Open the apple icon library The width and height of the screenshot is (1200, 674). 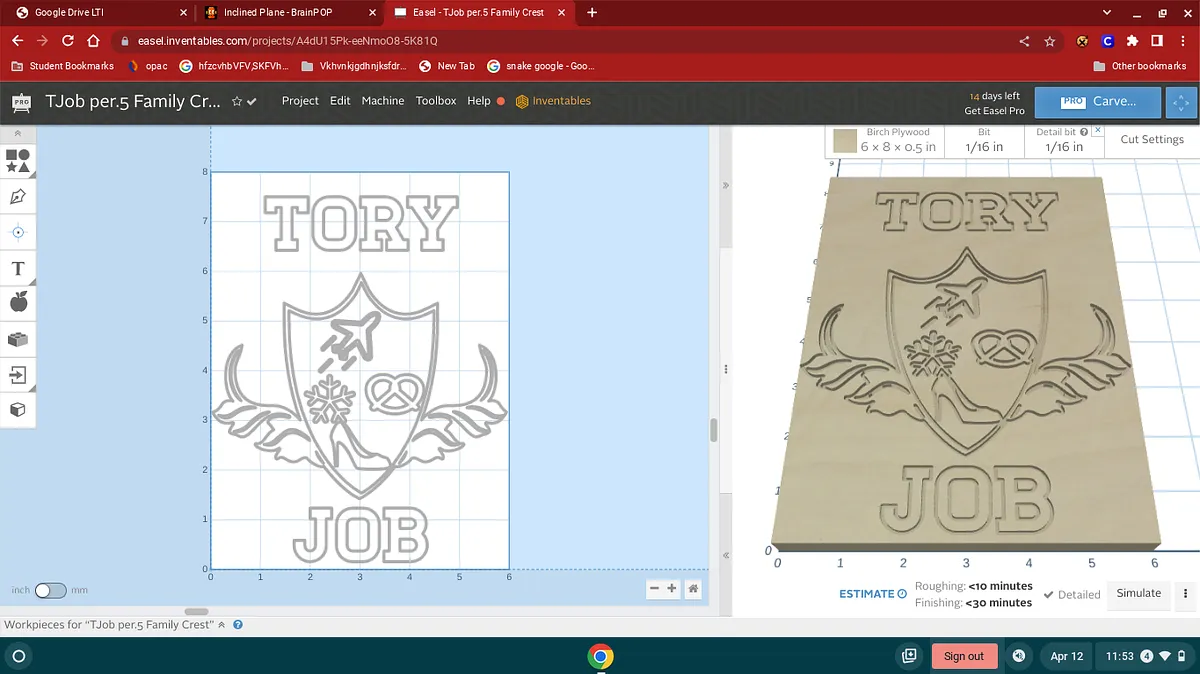[18, 303]
